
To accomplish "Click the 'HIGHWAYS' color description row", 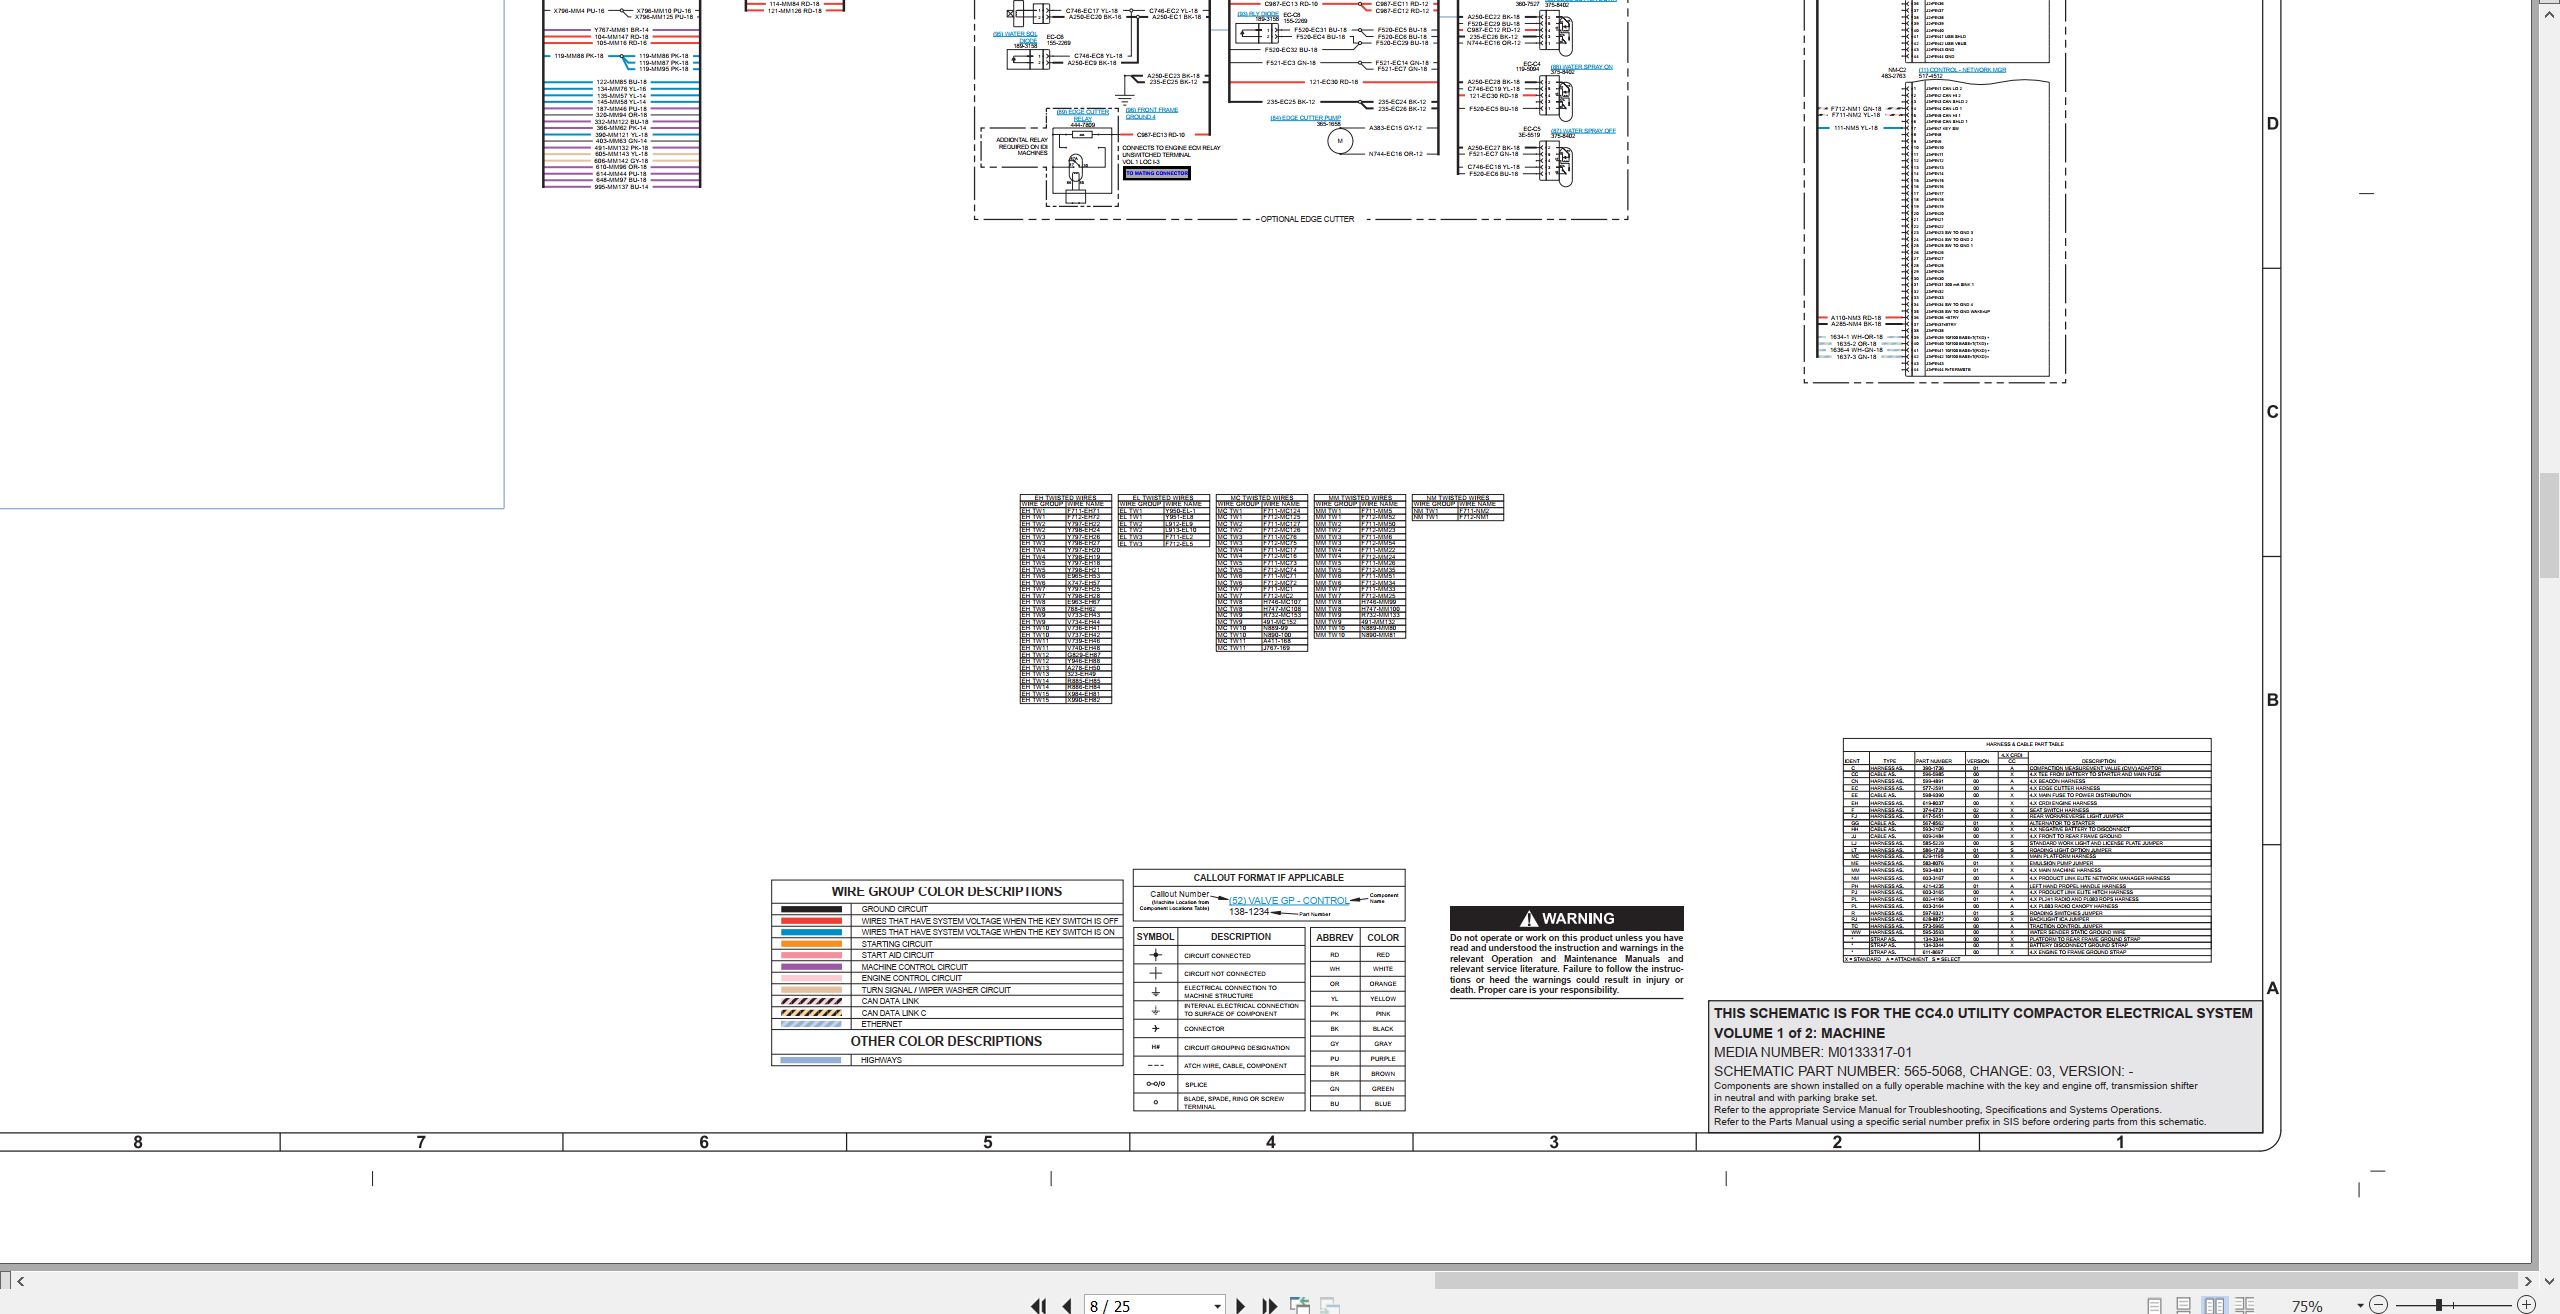I will point(946,1060).
